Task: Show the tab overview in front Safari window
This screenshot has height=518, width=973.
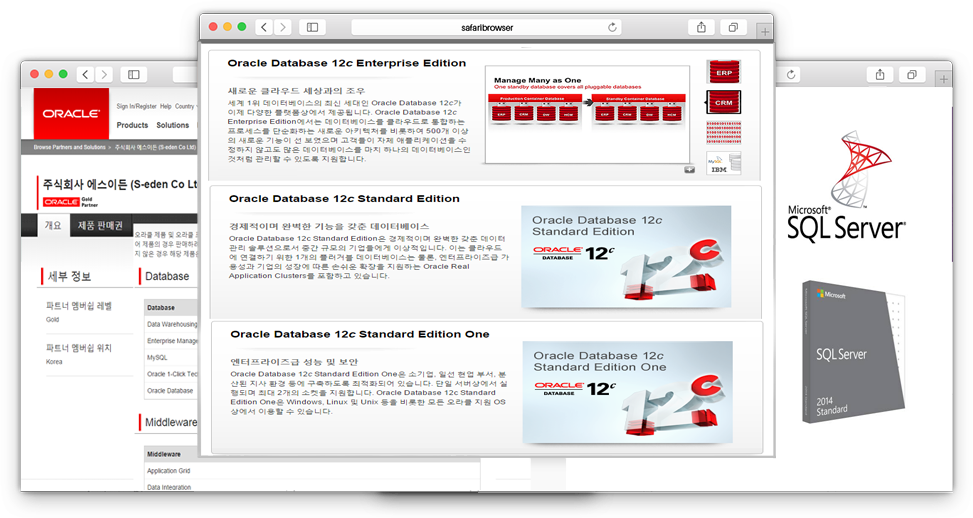Action: point(733,27)
